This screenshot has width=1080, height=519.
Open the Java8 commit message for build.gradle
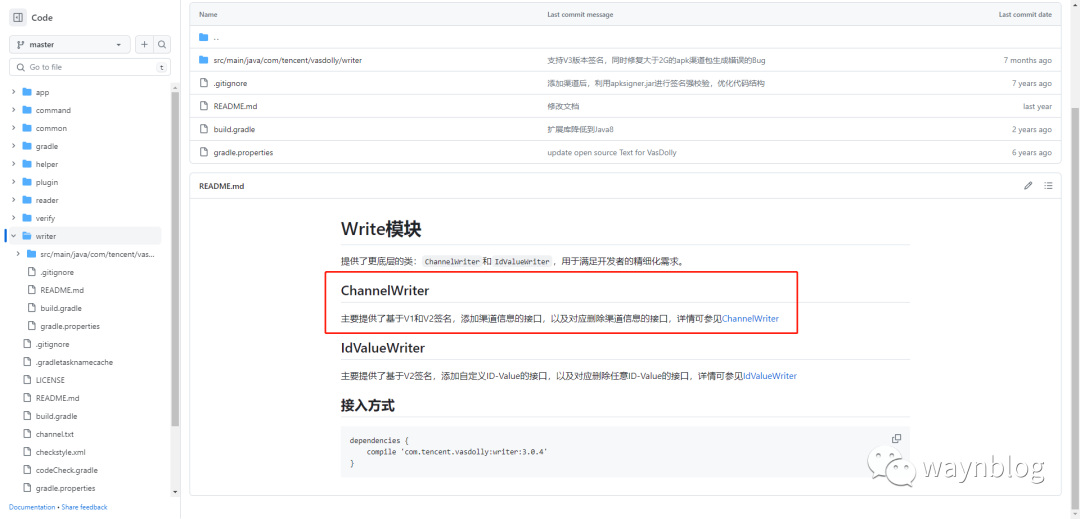pos(581,129)
